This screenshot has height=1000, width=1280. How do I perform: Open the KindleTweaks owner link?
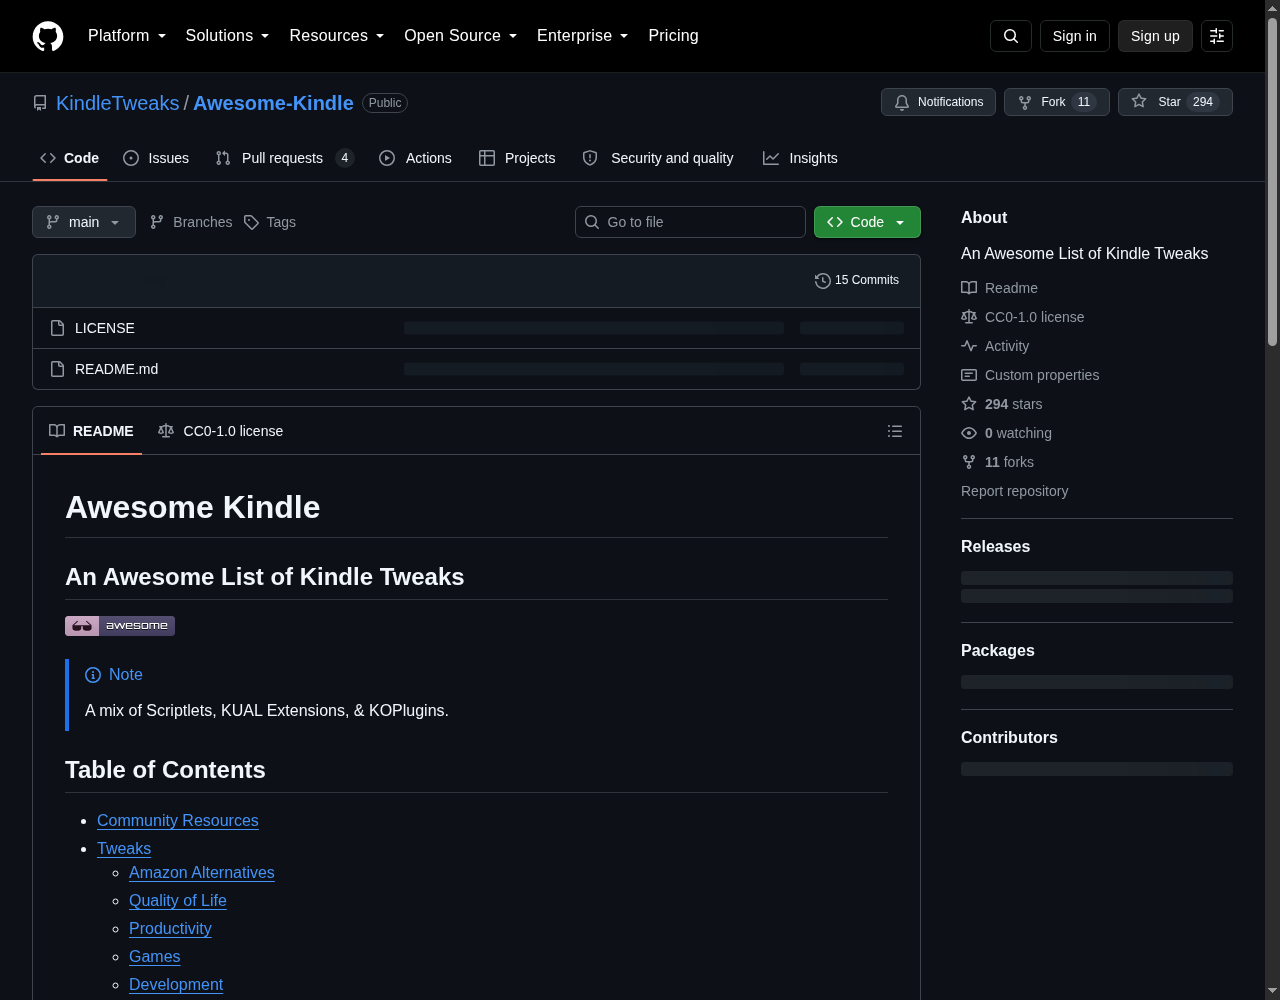click(118, 103)
